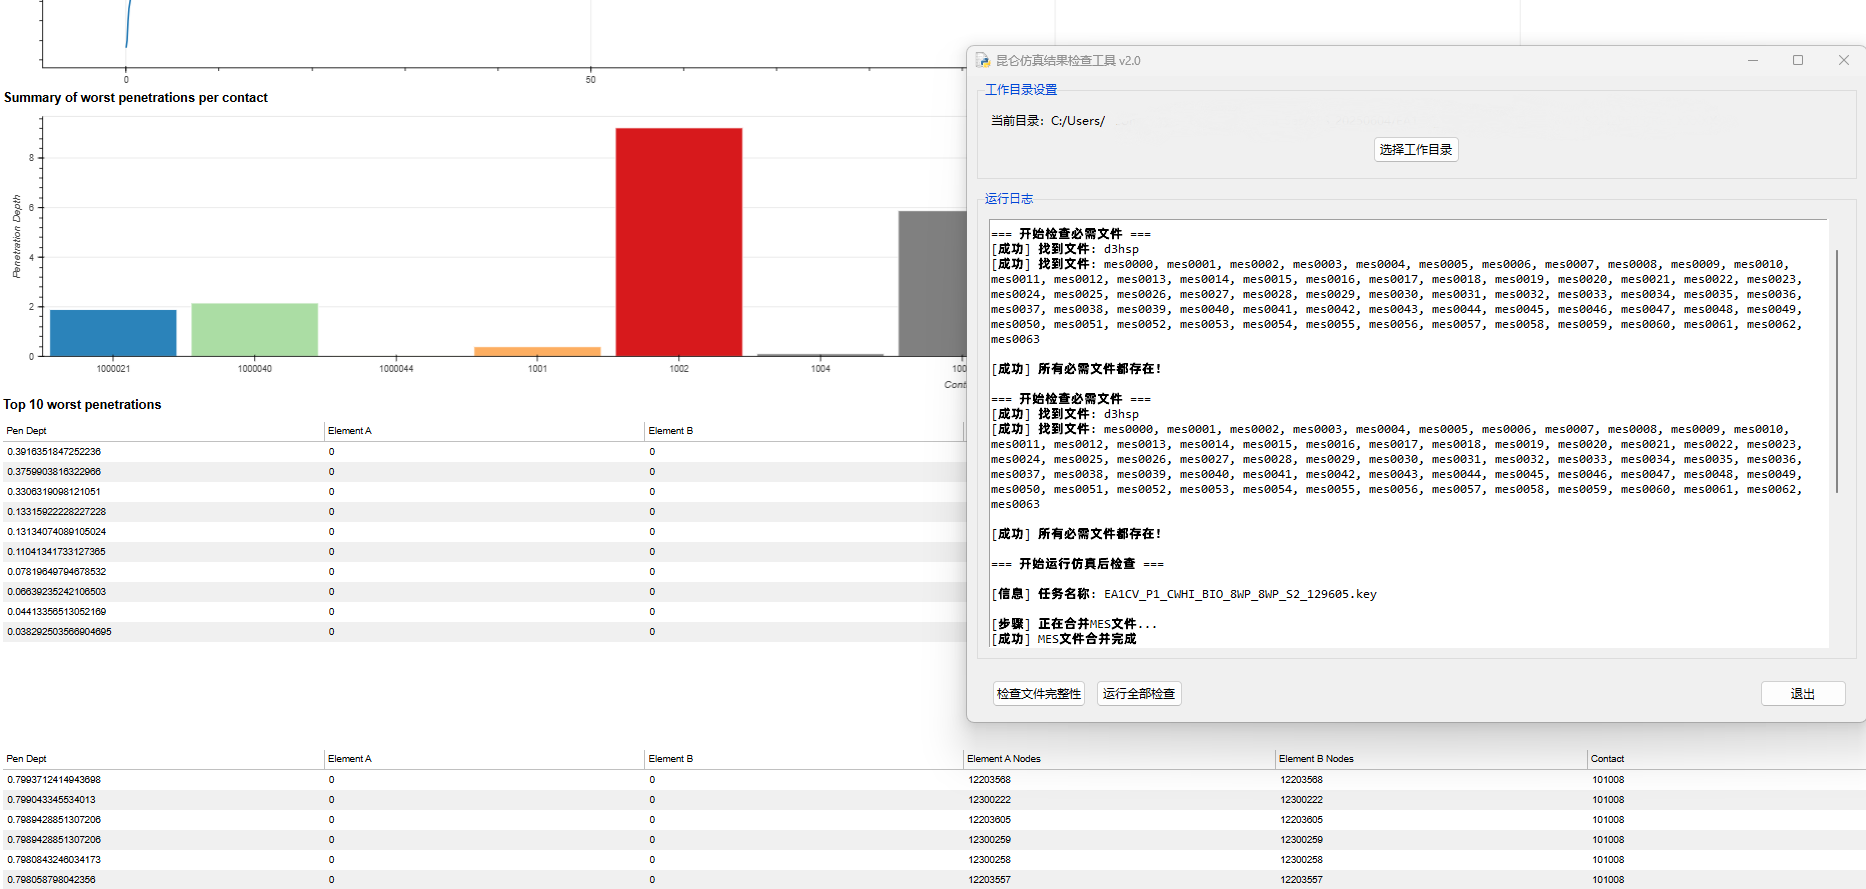
Task: Select the blue bar for contact 1000021
Action: pyautogui.click(x=113, y=333)
